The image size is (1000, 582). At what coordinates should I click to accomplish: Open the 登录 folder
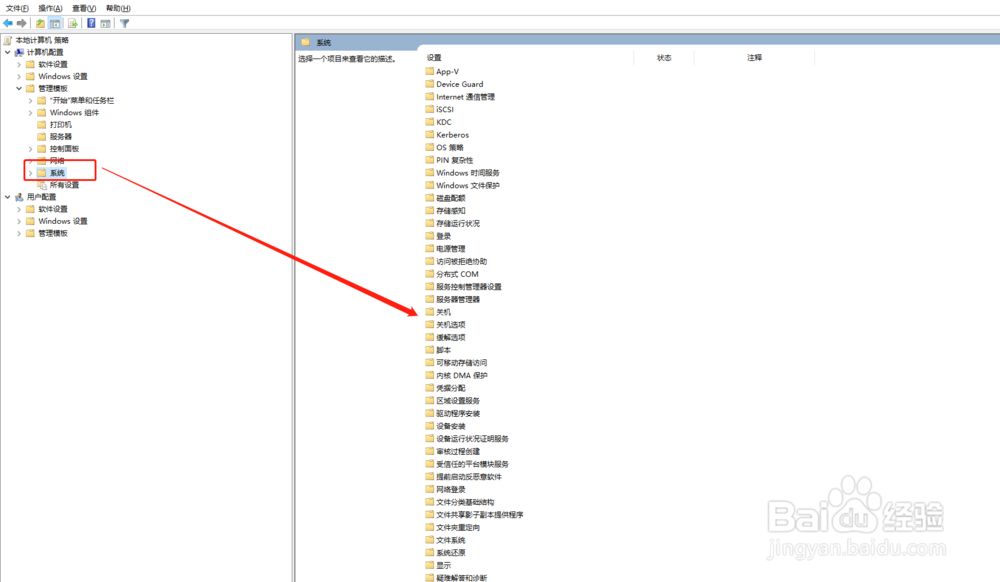443,236
